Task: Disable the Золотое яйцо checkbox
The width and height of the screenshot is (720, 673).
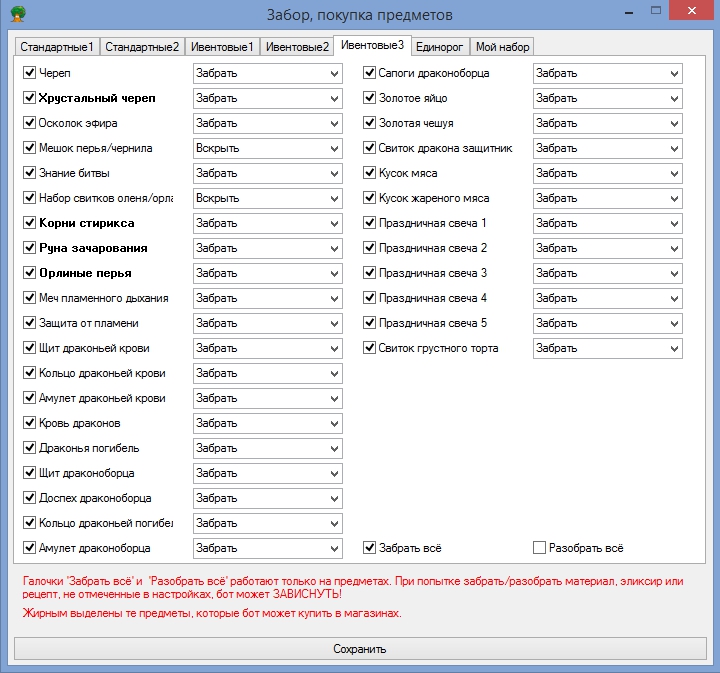Action: tap(369, 98)
